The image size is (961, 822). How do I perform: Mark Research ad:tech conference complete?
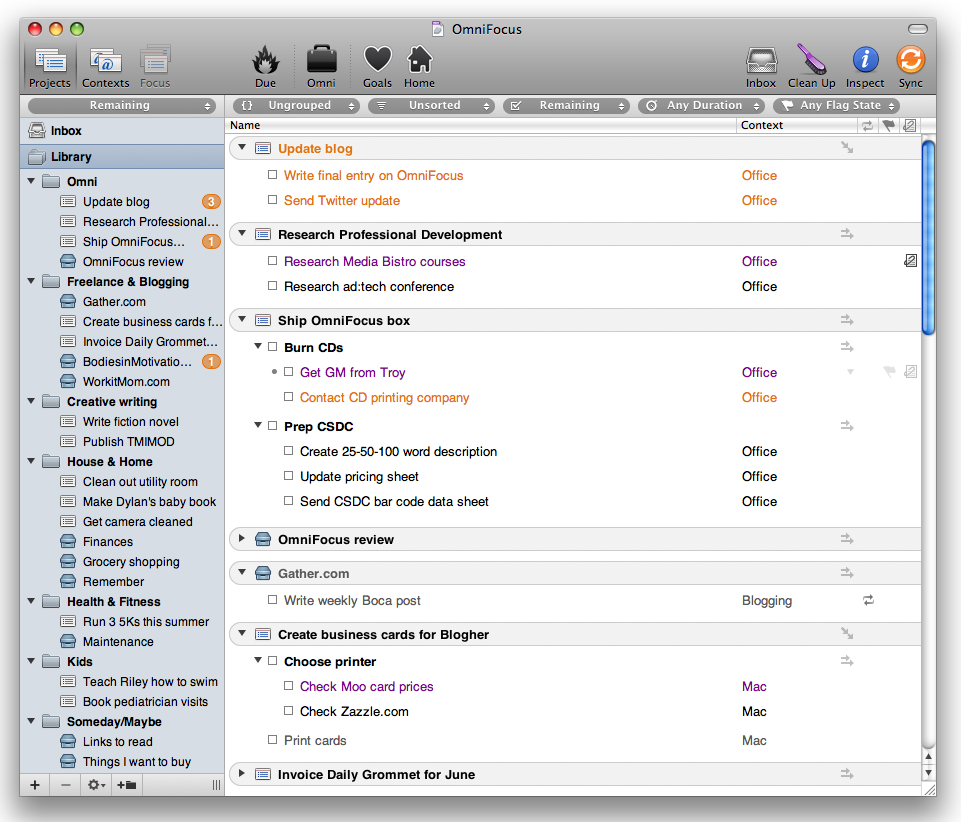[272, 286]
